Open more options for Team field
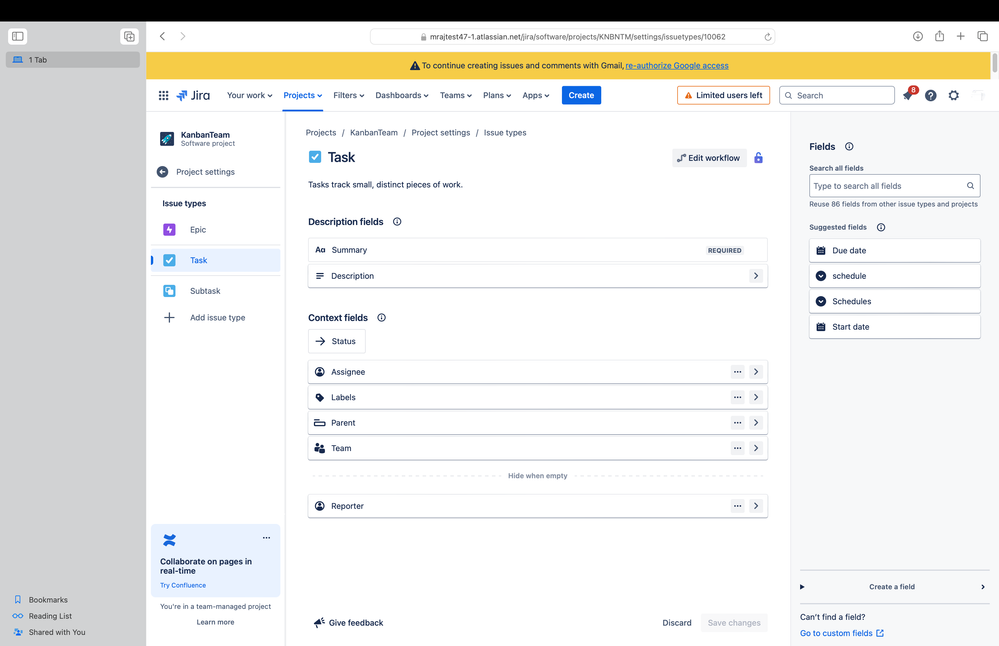 pyautogui.click(x=737, y=449)
